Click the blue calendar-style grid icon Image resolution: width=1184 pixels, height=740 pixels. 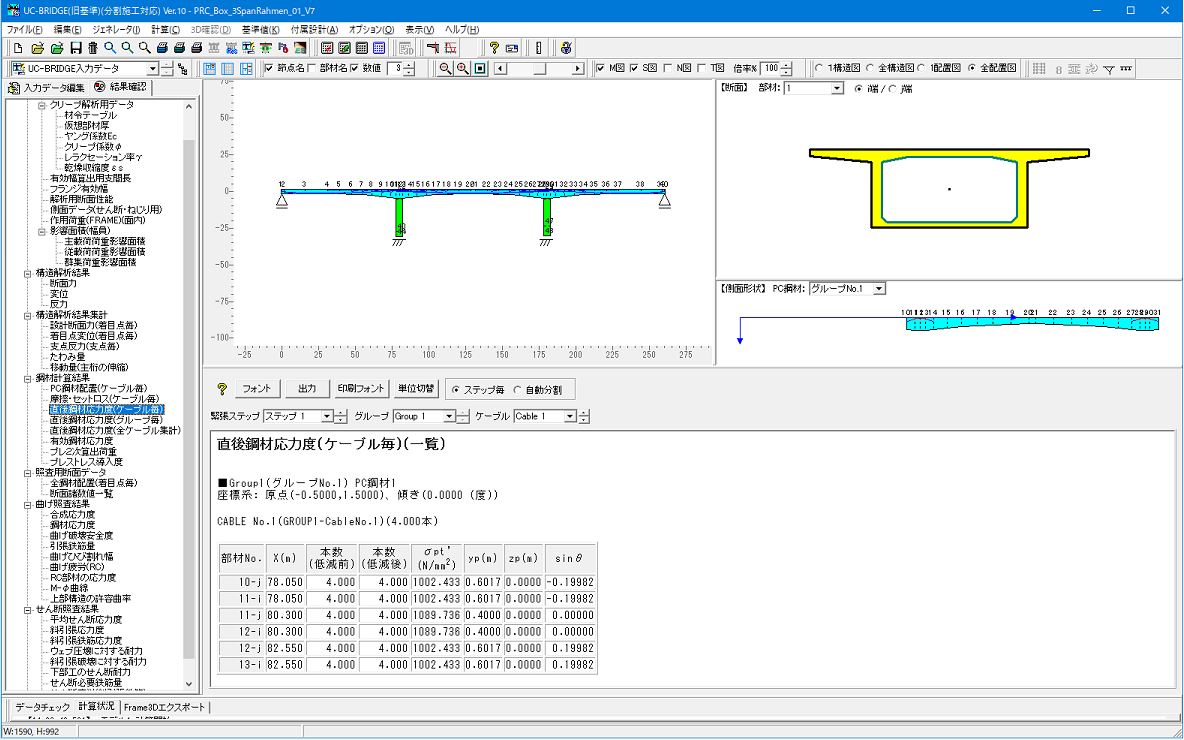[379, 48]
